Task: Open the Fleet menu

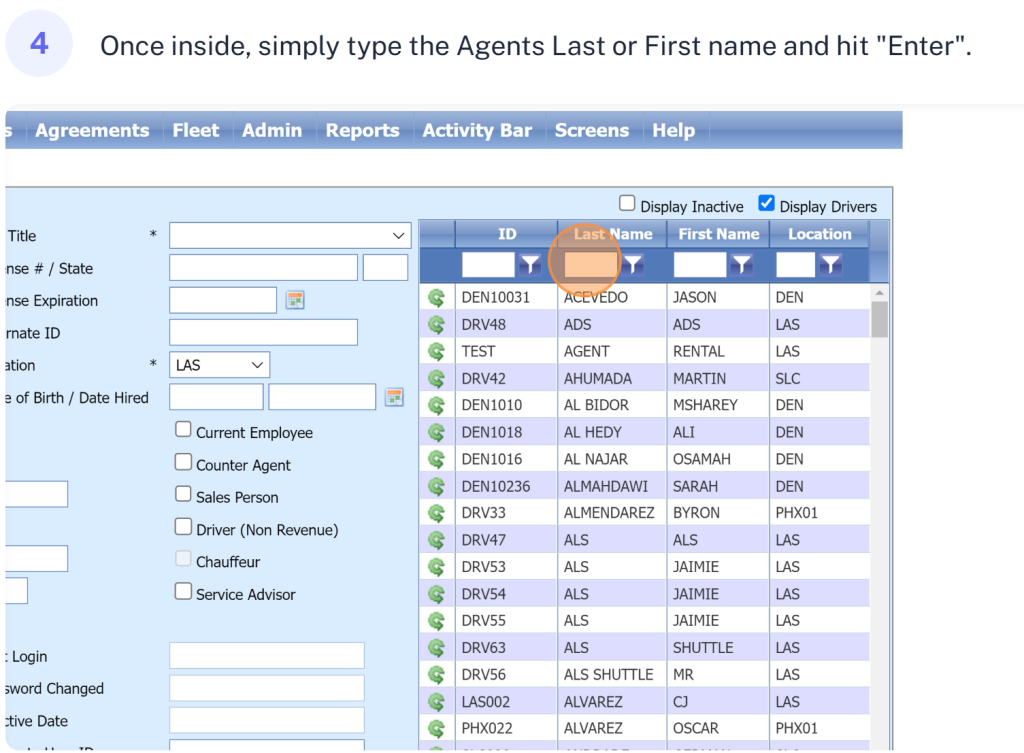Action: (195, 130)
